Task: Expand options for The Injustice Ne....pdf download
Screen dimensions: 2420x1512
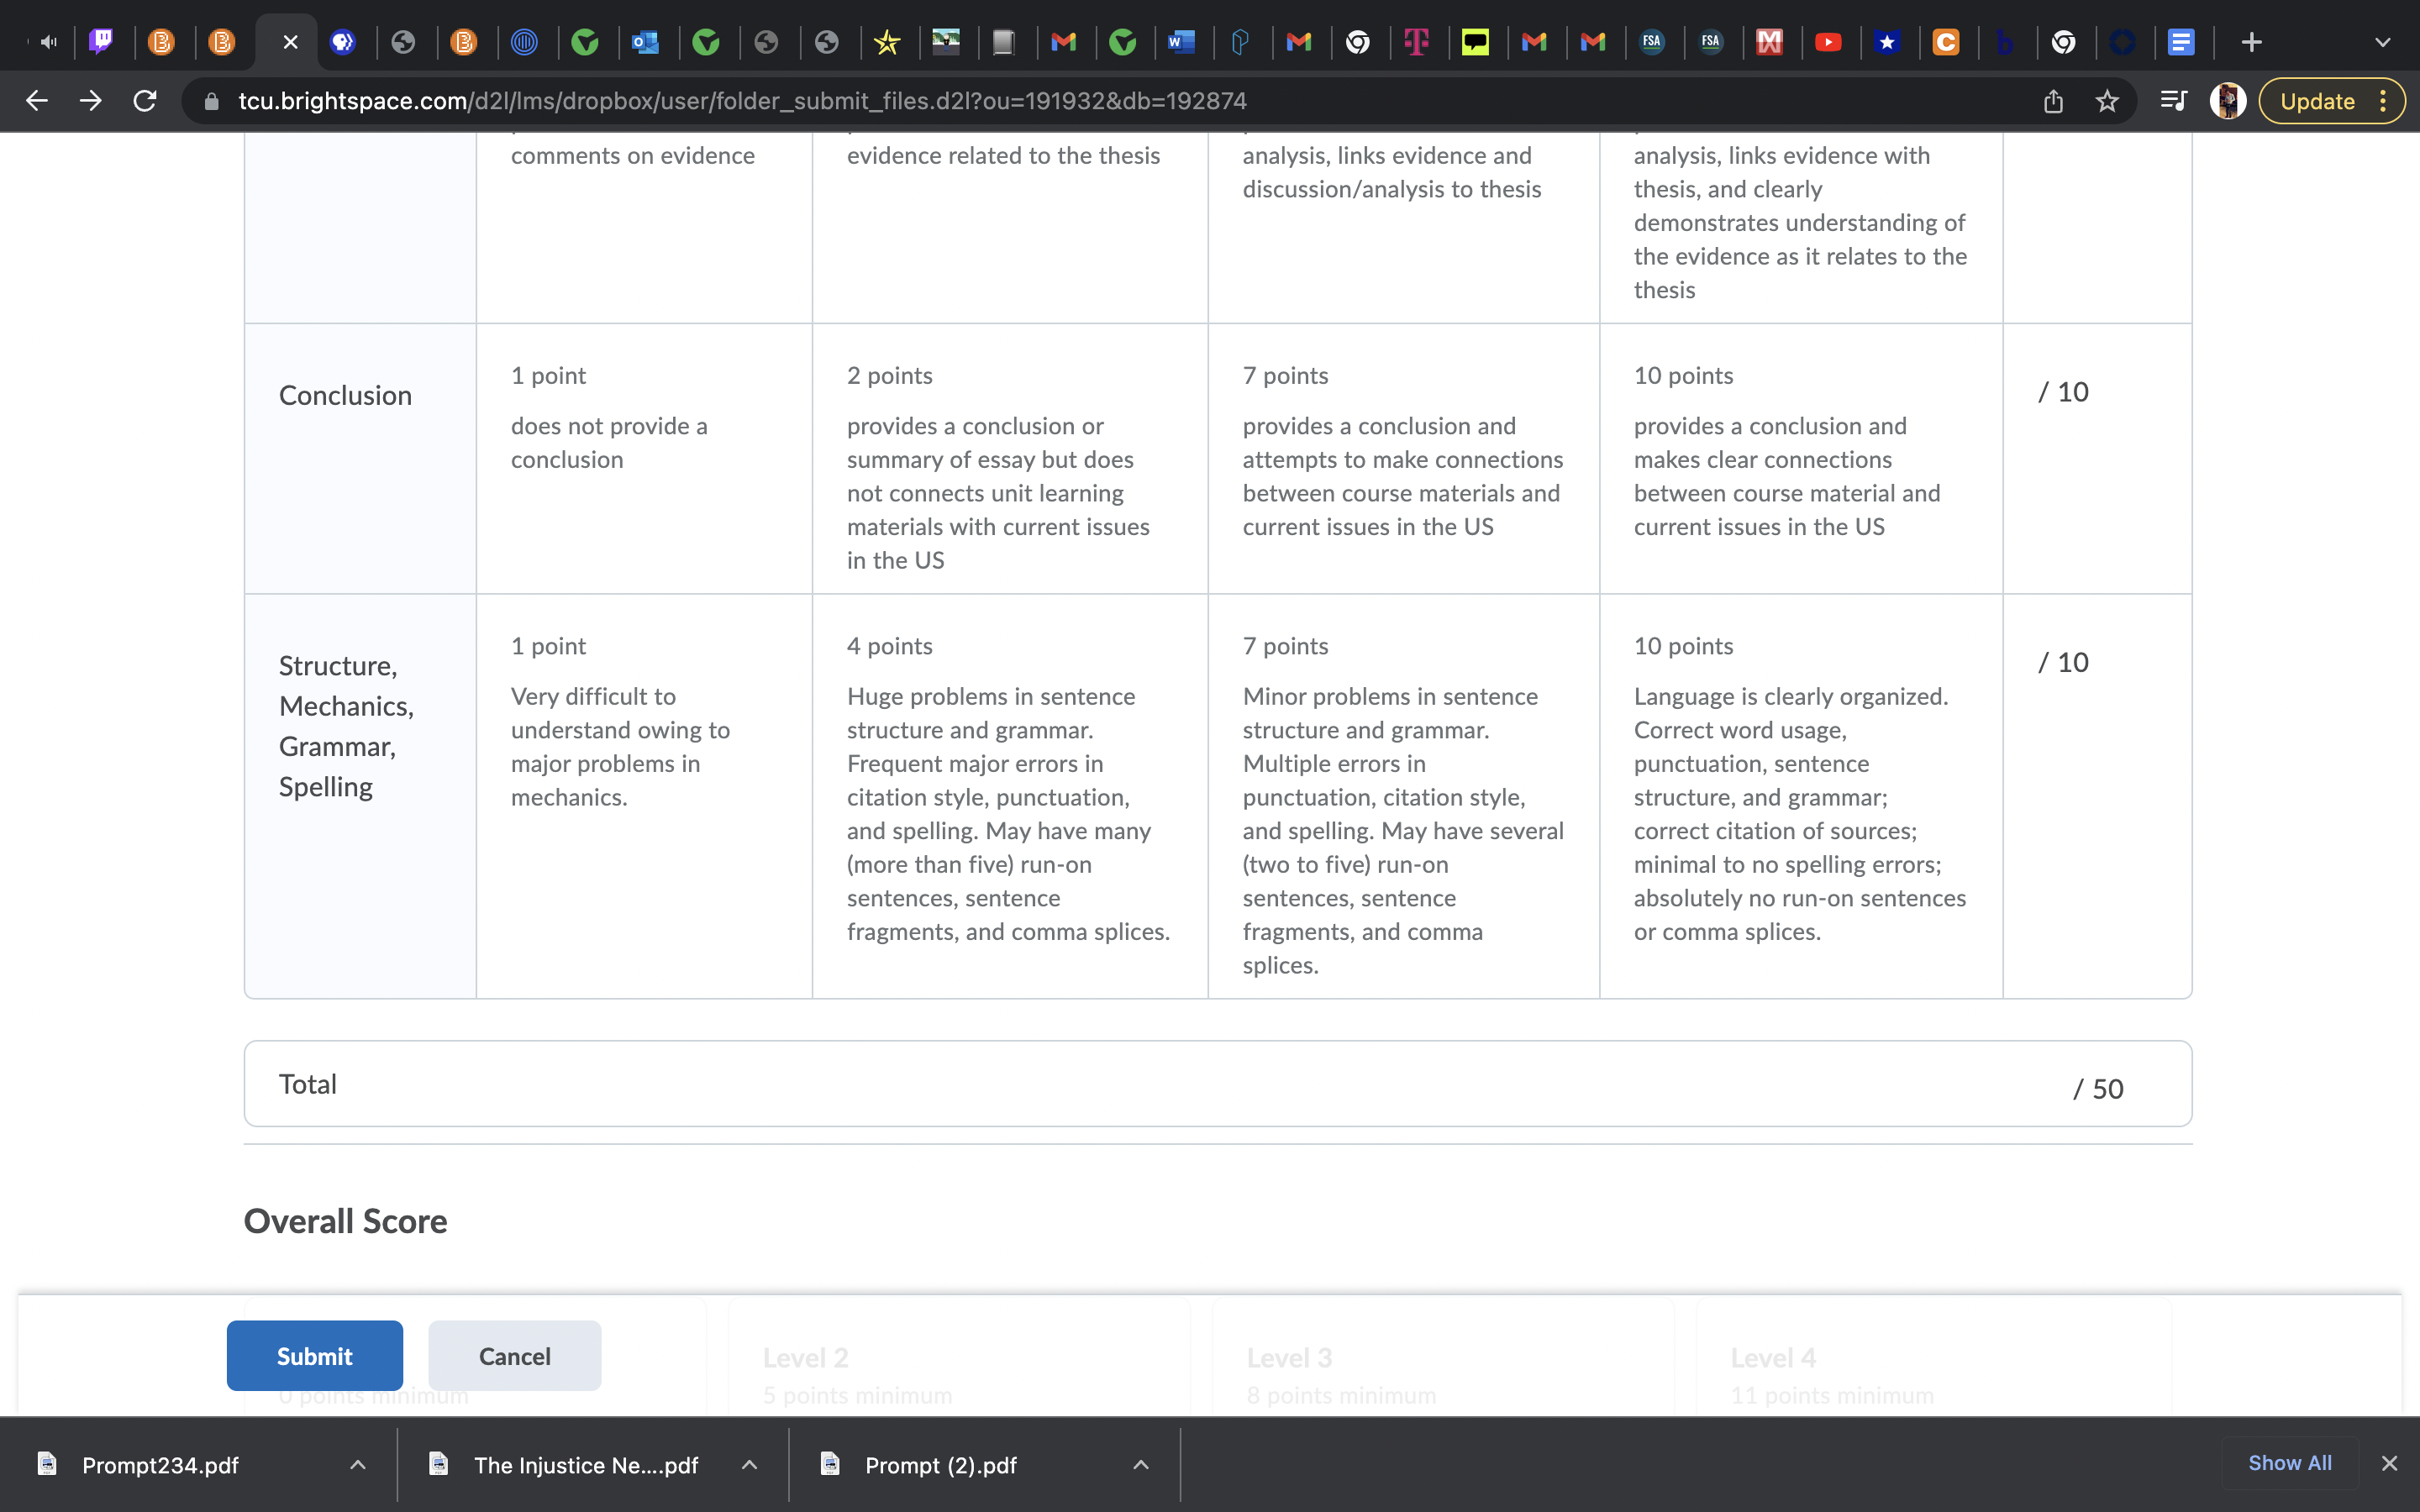Action: point(749,1465)
